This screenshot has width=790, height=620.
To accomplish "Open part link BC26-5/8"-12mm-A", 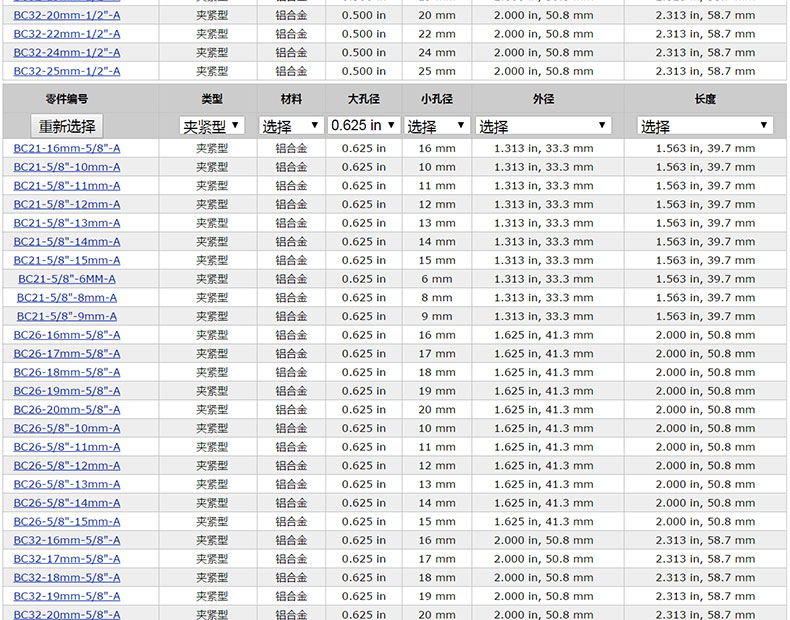I will [67, 466].
